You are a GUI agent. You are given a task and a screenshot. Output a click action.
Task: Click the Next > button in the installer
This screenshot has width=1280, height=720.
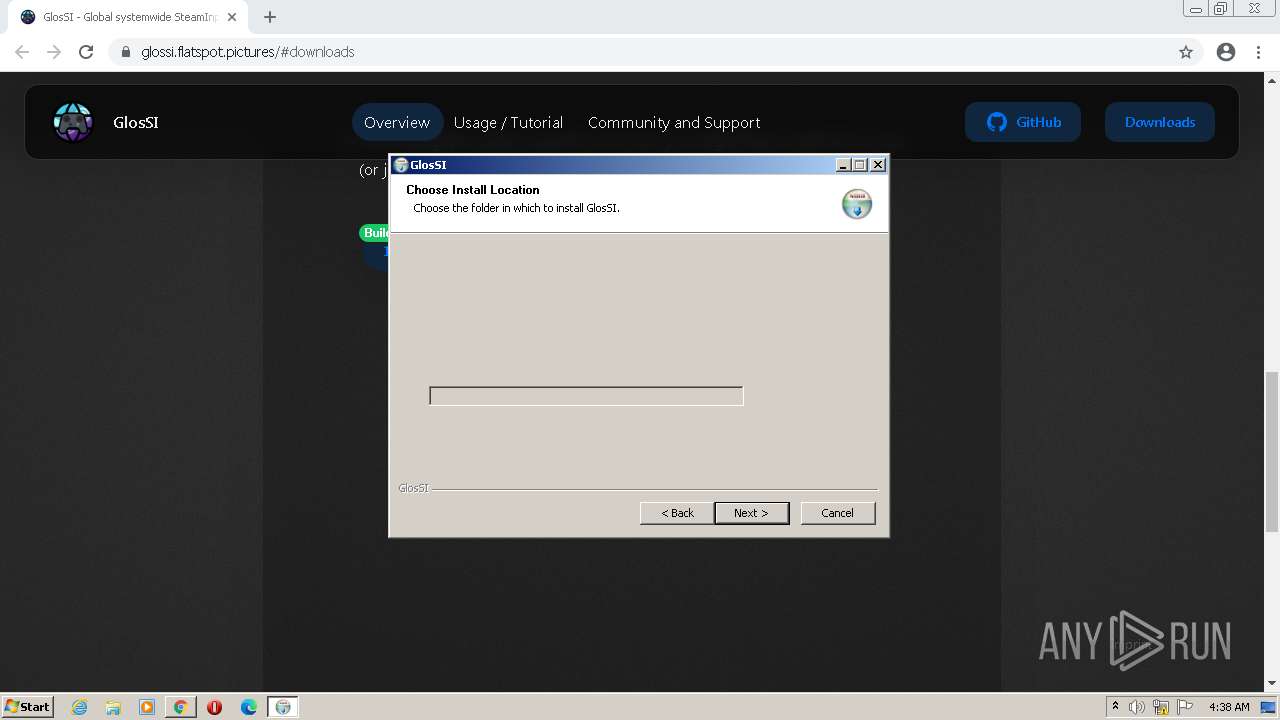pos(751,513)
